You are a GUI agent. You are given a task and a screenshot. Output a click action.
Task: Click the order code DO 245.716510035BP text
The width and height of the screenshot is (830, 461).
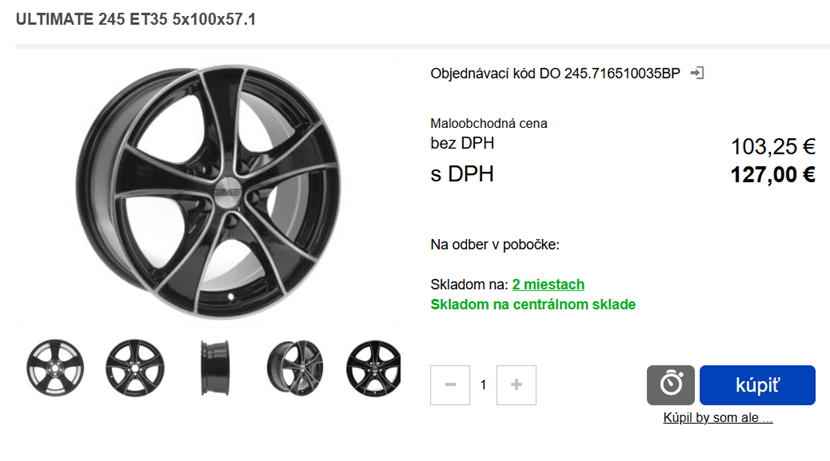coord(555,74)
